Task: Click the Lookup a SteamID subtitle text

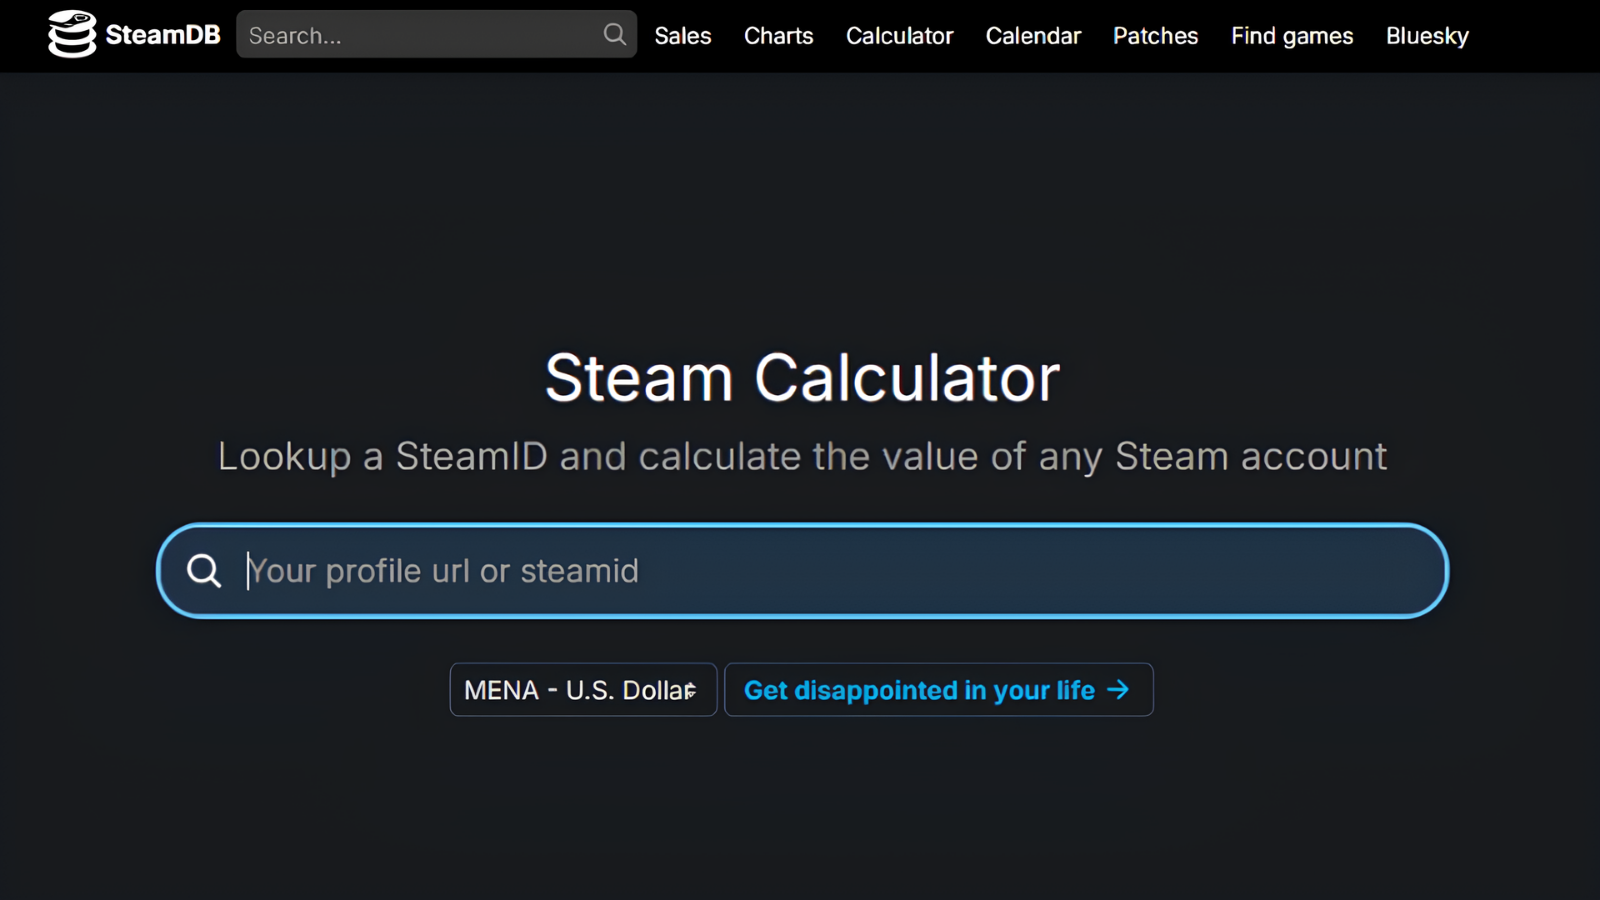Action: click(x=802, y=457)
